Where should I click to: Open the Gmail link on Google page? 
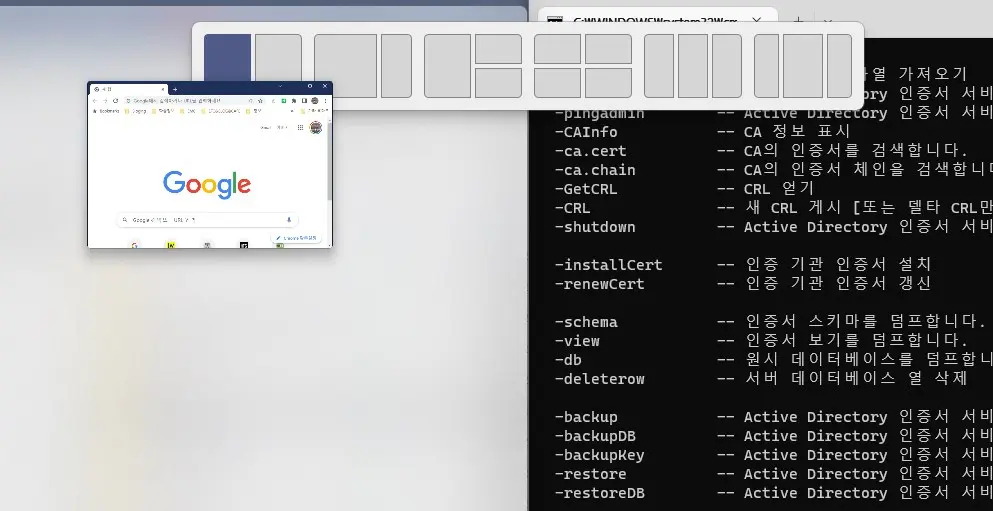click(x=265, y=127)
